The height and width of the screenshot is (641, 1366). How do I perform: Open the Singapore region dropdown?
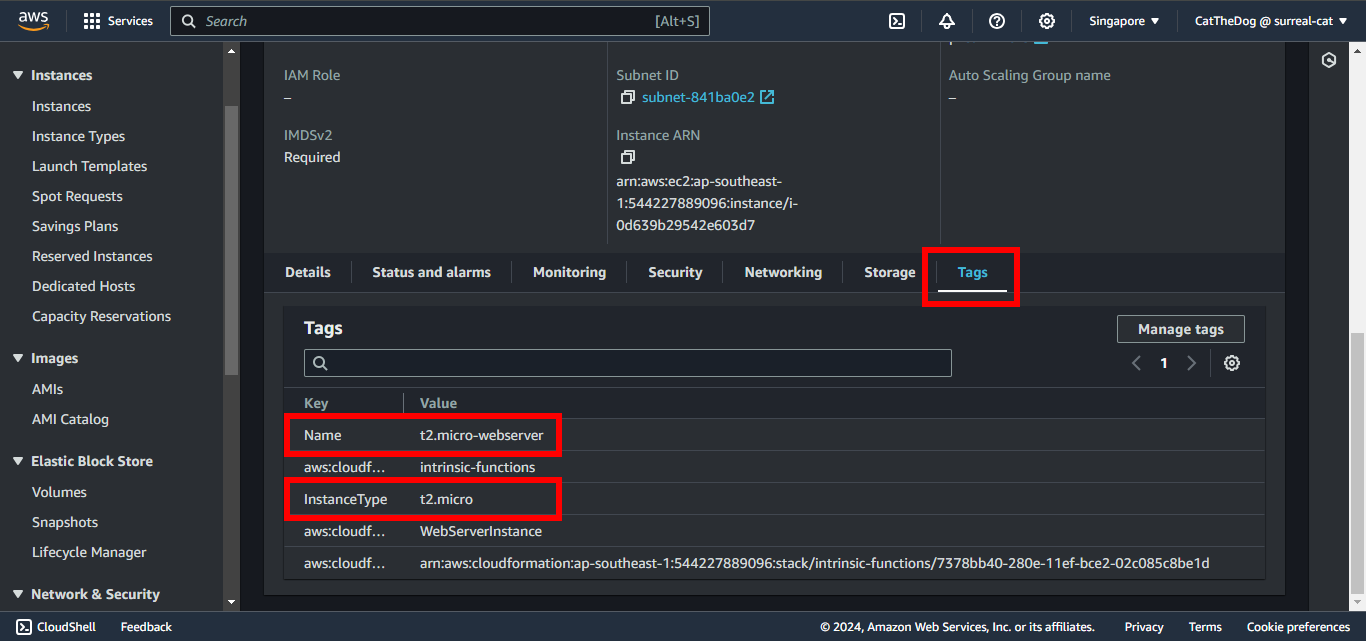coord(1124,21)
